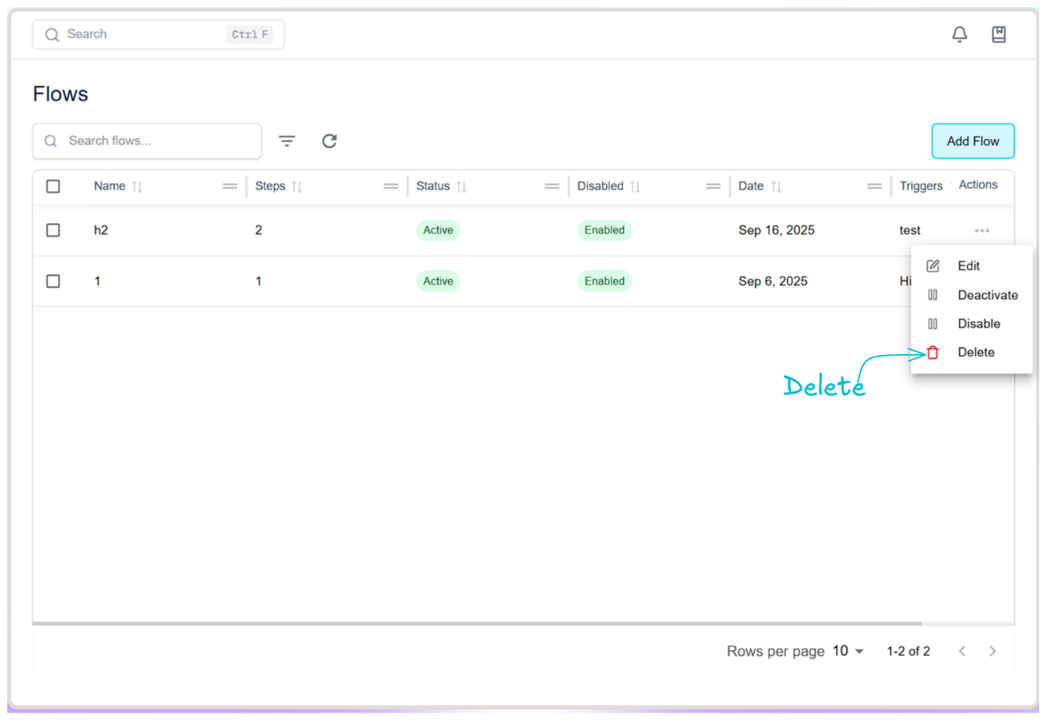Click the notification bell icon
Image resolution: width=1046 pixels, height=720 pixels.
[x=959, y=35]
